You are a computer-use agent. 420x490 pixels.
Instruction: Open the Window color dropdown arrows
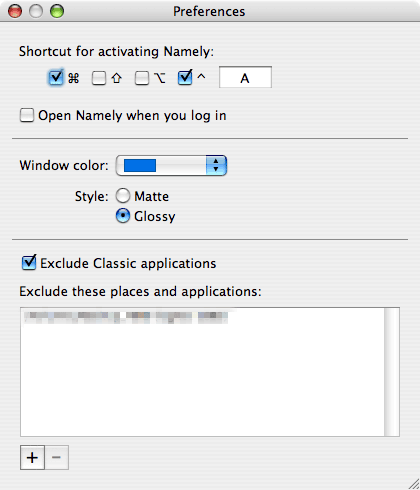(216, 165)
